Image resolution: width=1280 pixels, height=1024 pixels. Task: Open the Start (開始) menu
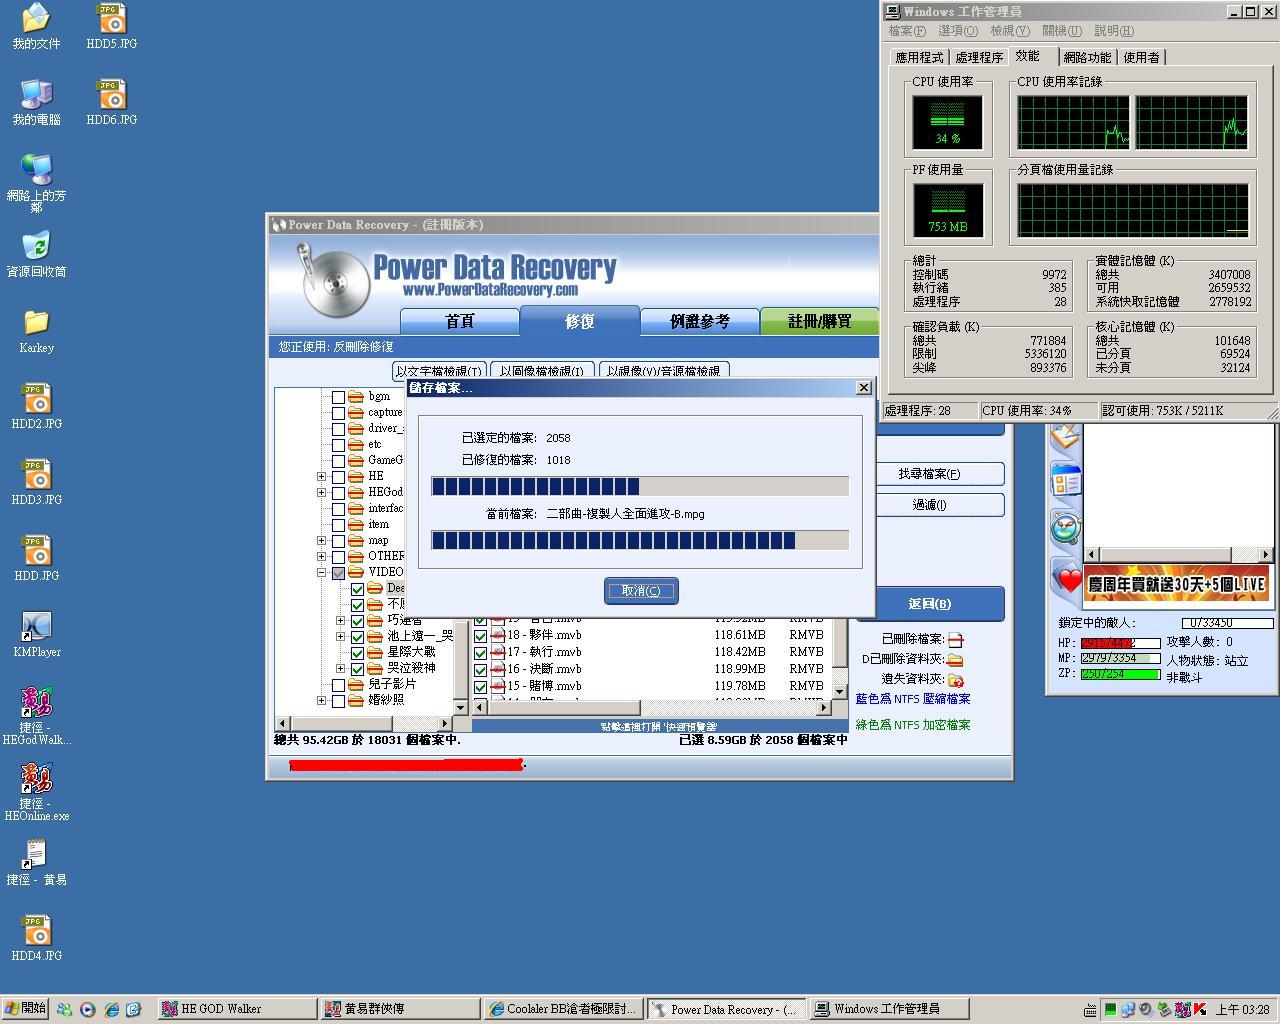coord(25,1009)
